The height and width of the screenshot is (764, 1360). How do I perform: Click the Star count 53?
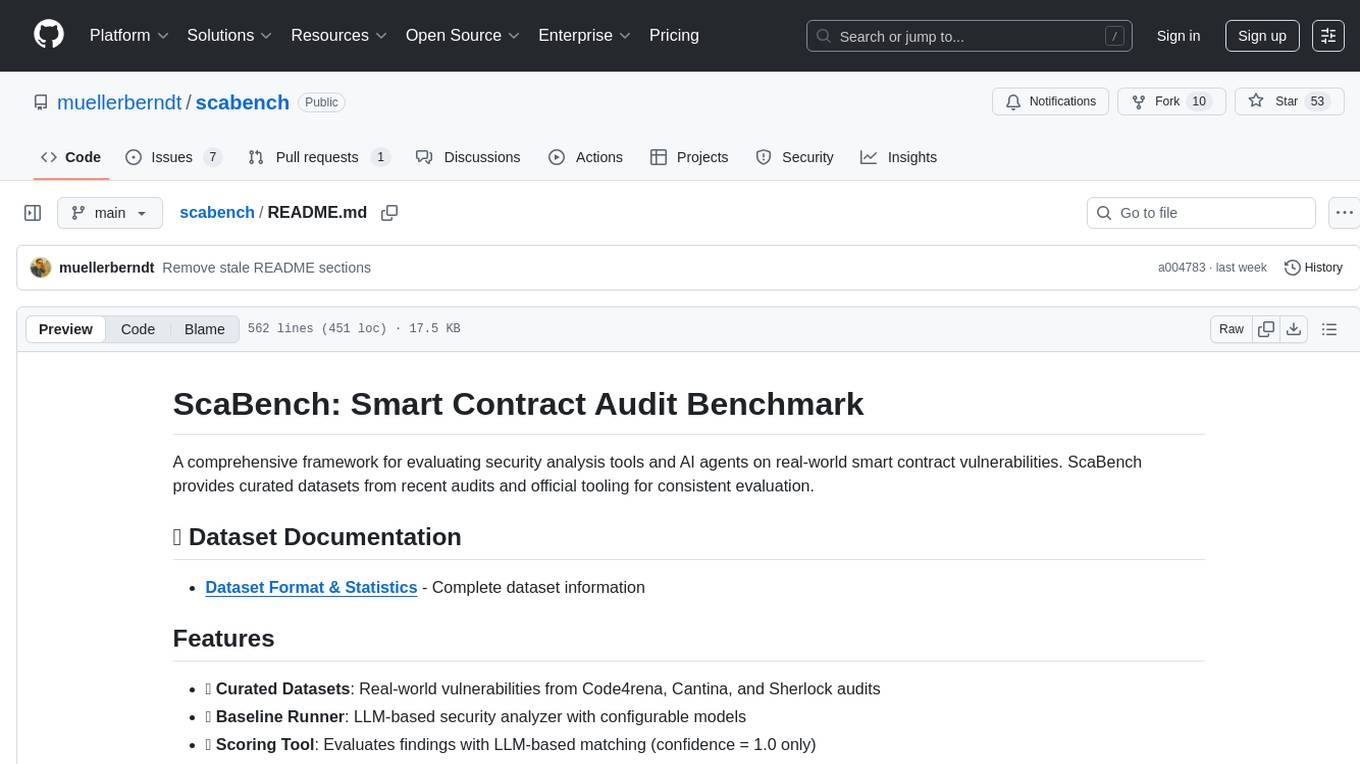coord(1317,102)
